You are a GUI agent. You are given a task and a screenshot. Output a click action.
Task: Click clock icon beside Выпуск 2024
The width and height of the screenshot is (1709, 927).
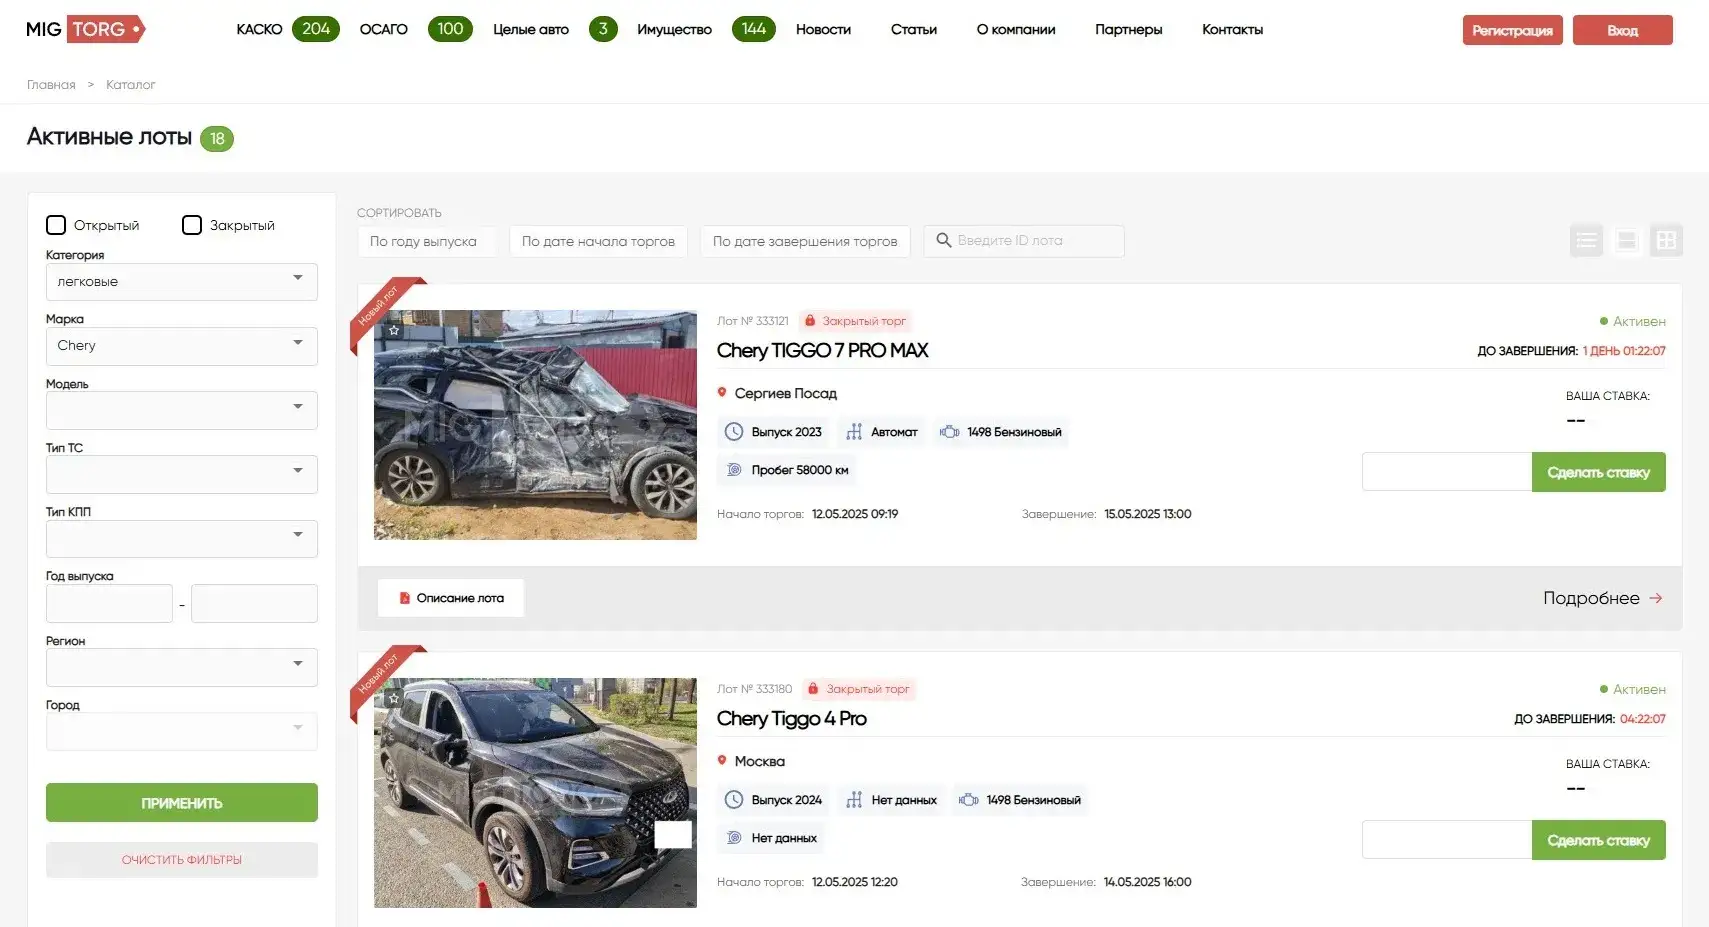coord(734,800)
